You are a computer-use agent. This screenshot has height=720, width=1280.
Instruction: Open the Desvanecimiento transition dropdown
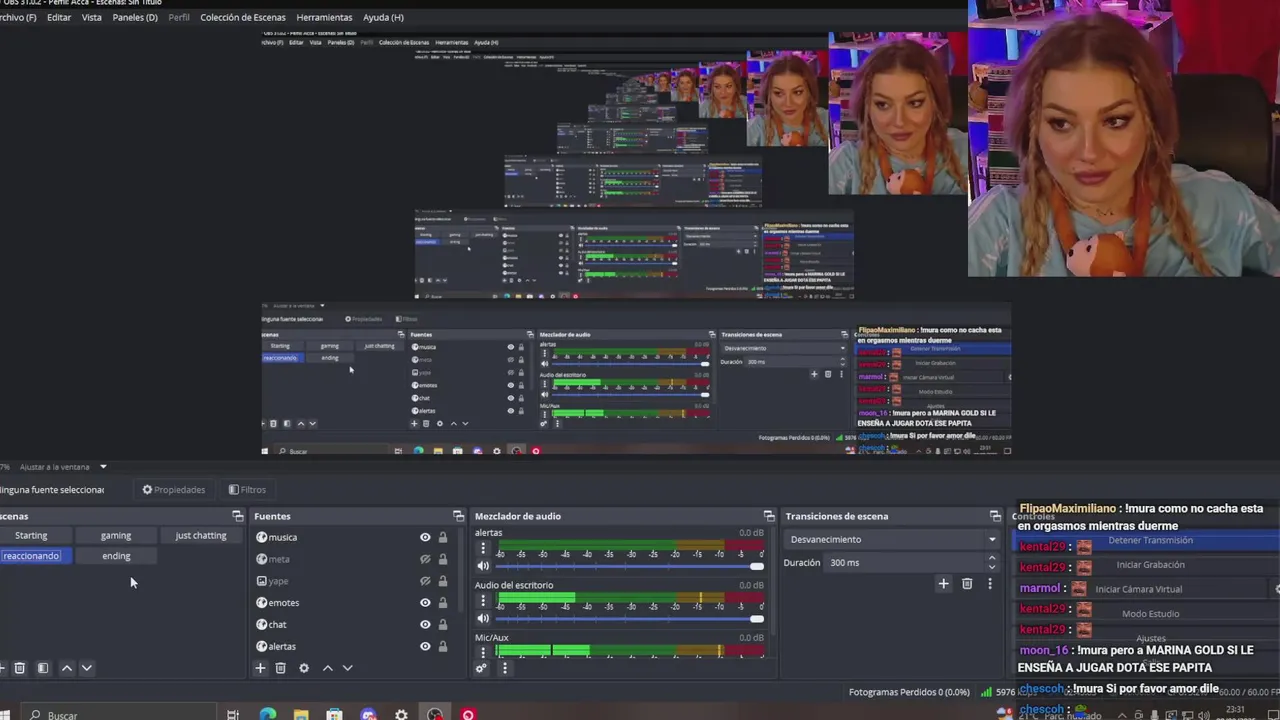pos(893,539)
